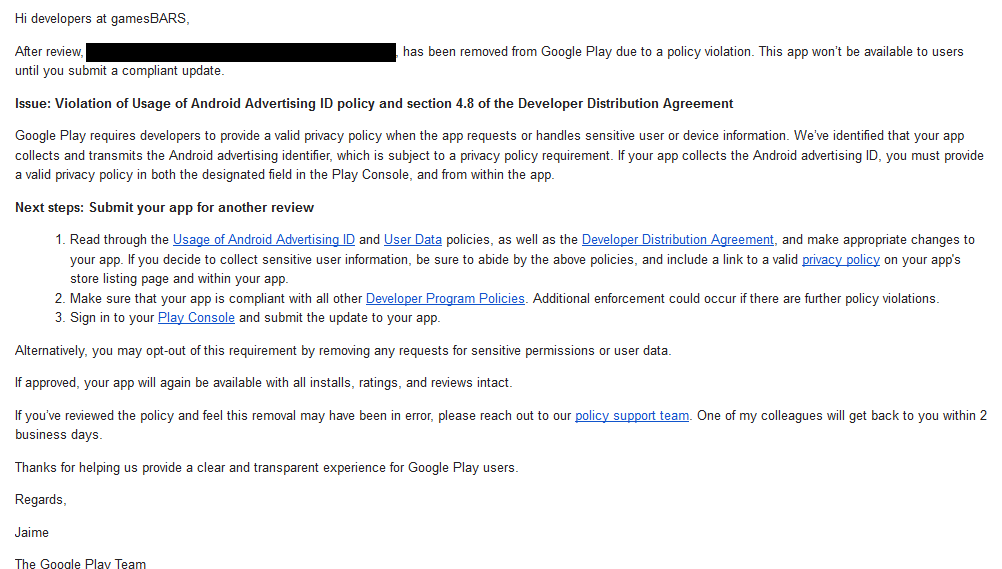This screenshot has height=569, width=1002.
Task: Follow the privacy policy hyperlink
Action: pyautogui.click(x=840, y=260)
